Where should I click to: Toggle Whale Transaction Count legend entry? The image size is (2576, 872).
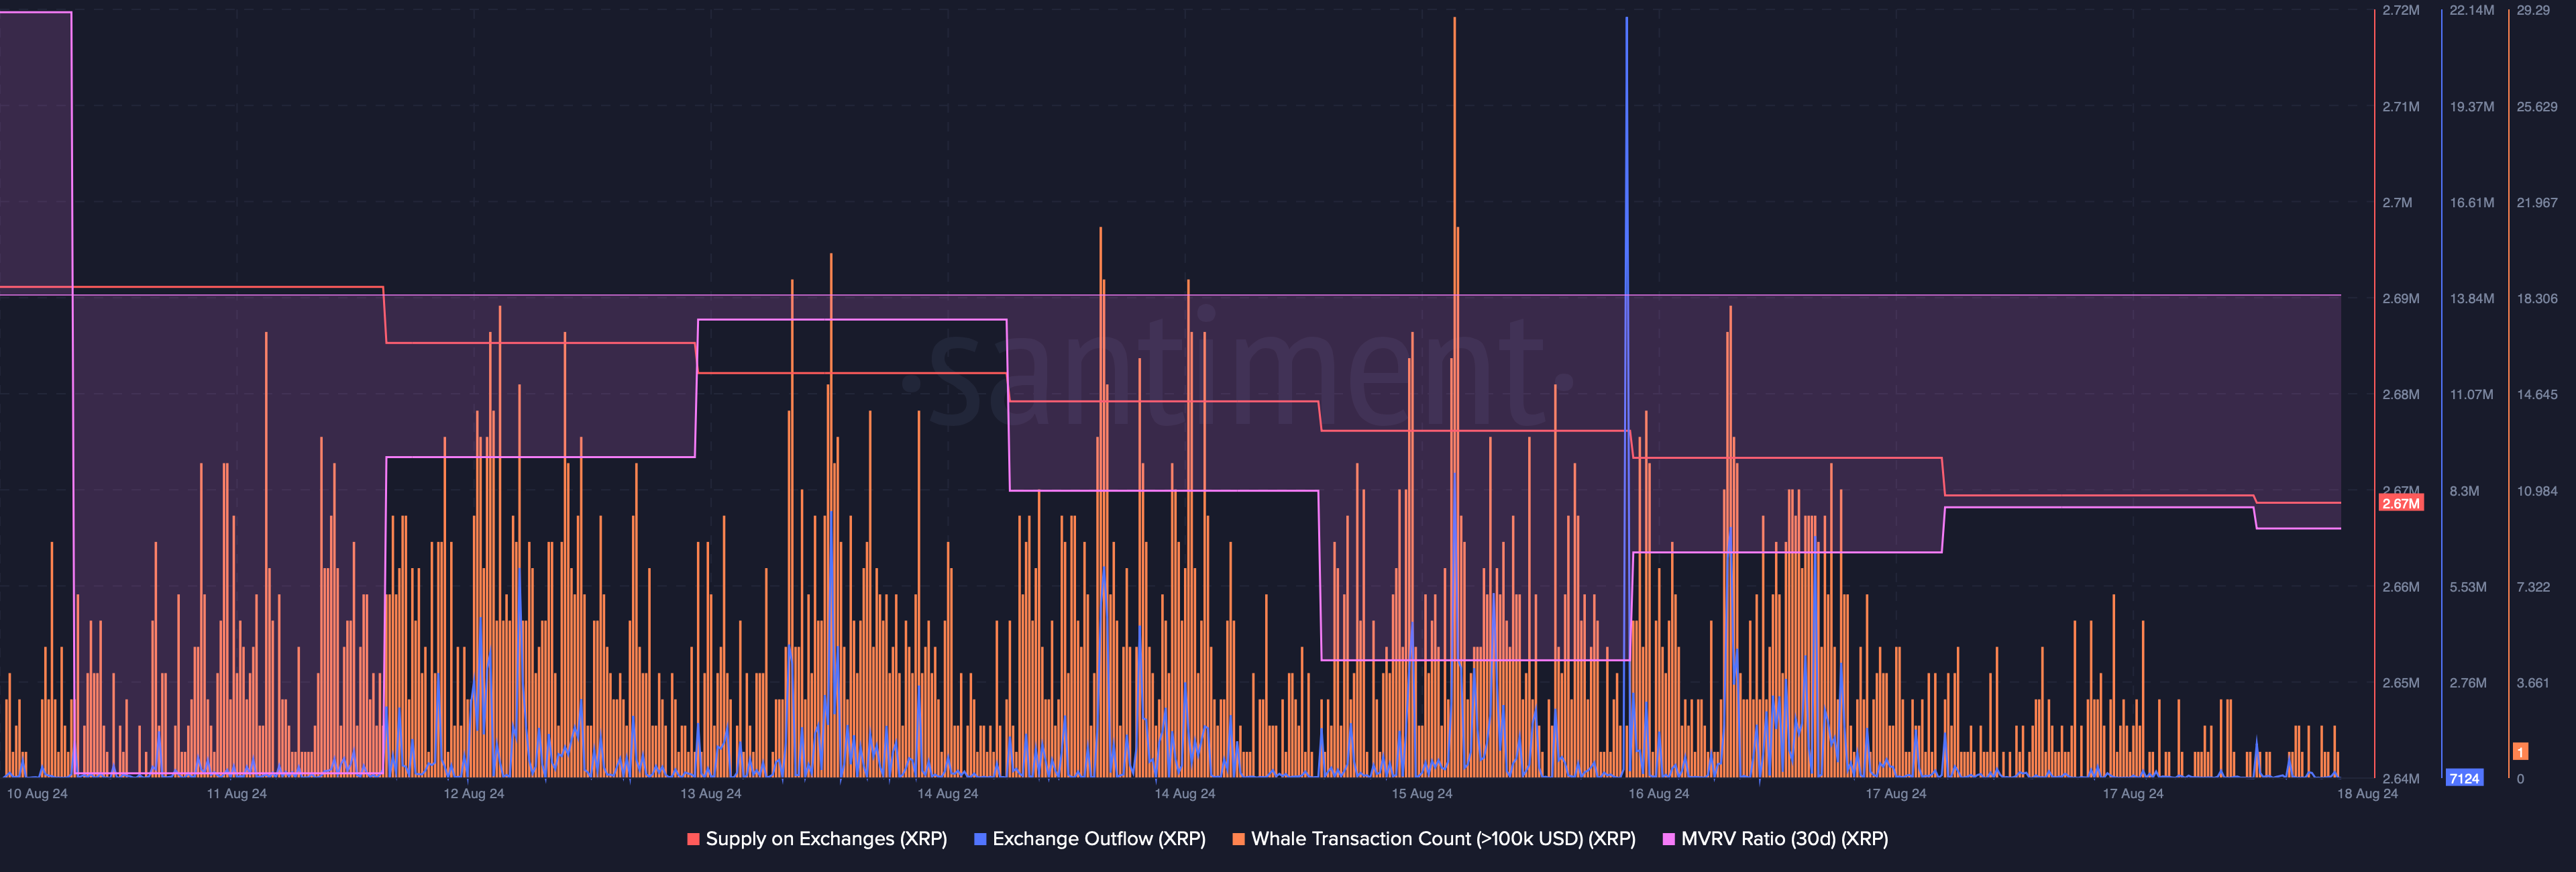pyautogui.click(x=1434, y=839)
